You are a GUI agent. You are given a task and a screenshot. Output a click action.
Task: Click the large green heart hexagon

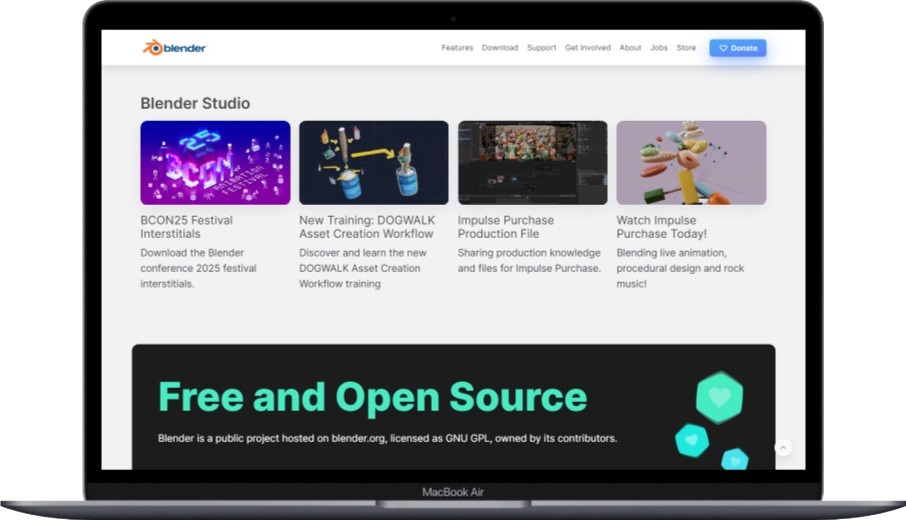tap(719, 398)
